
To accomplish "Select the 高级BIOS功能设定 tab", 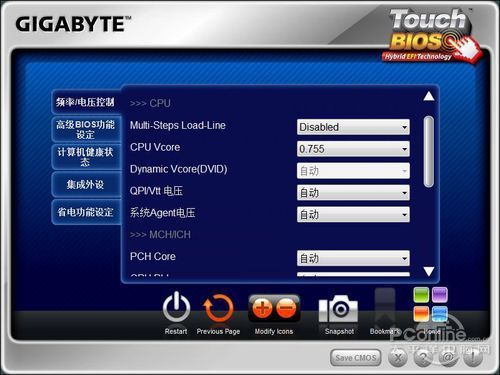I will click(x=86, y=129).
